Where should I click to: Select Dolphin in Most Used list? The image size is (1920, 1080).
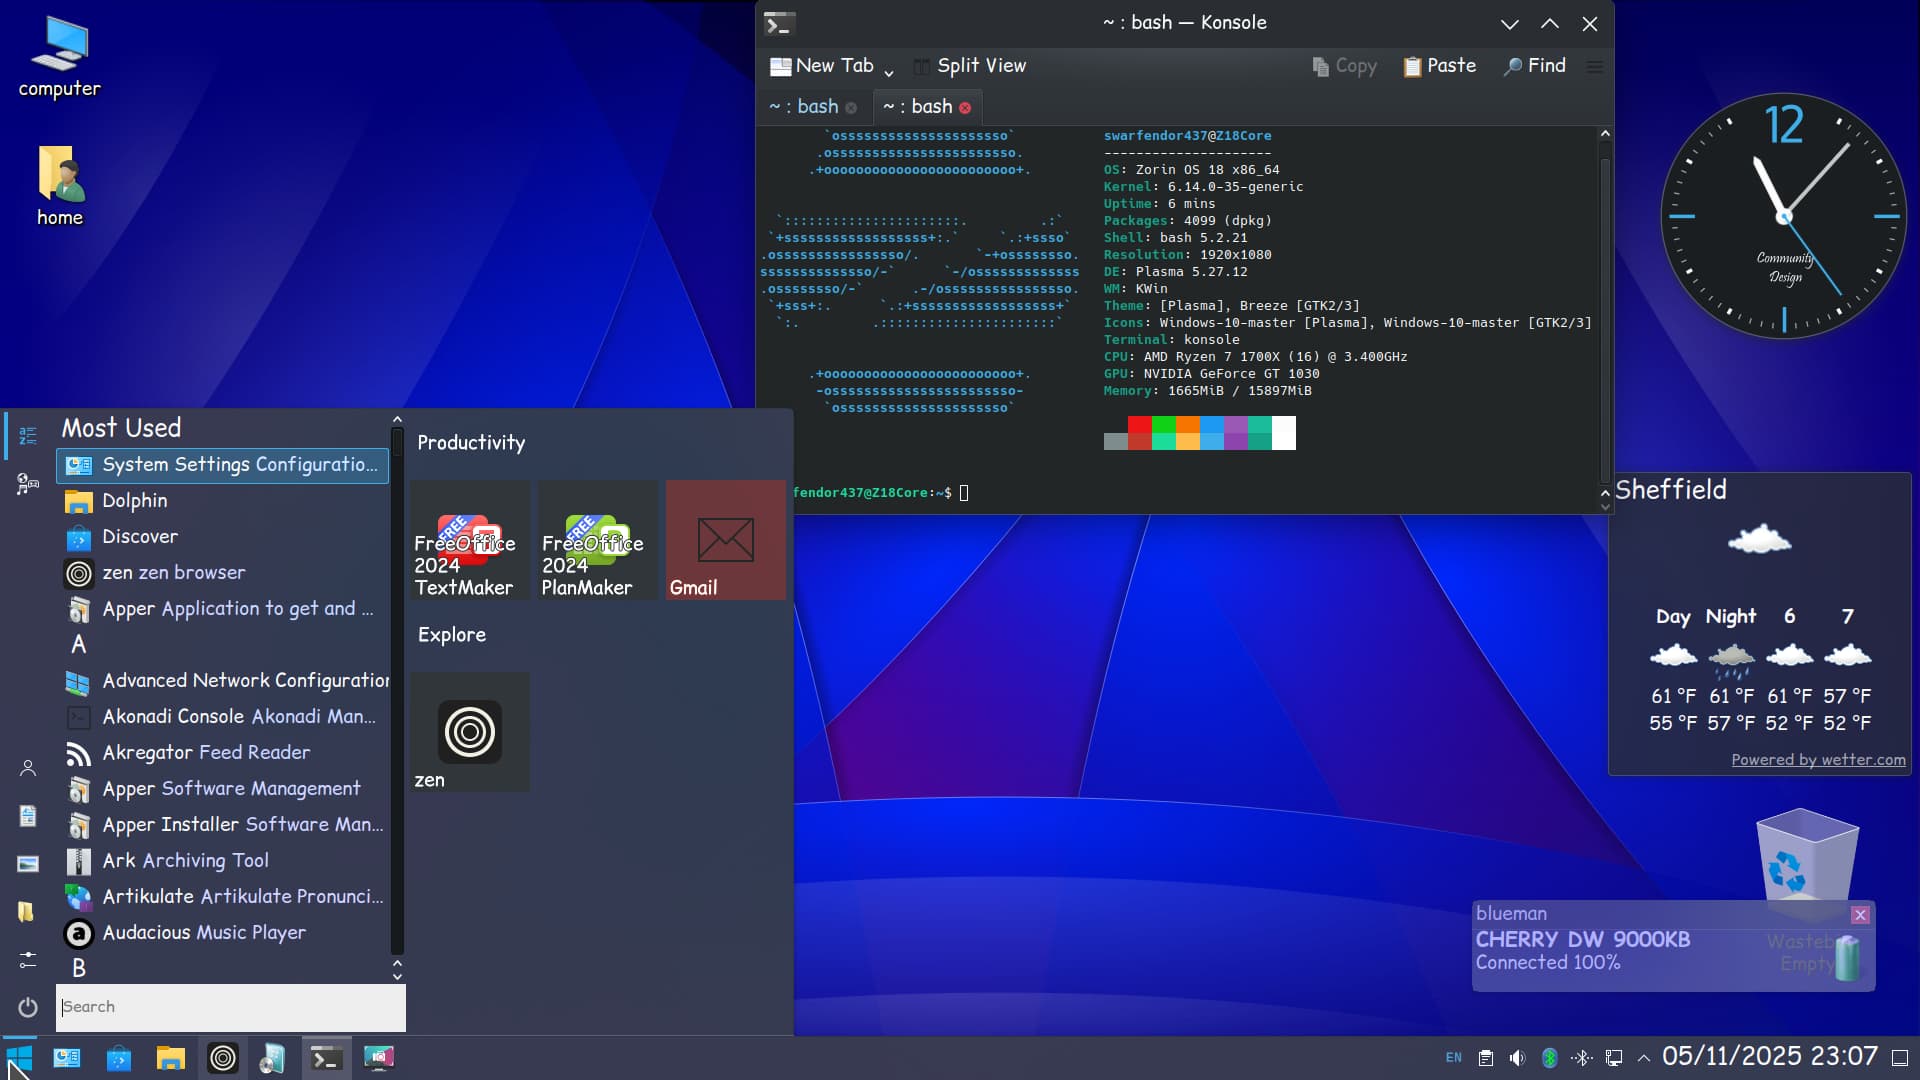click(x=134, y=501)
